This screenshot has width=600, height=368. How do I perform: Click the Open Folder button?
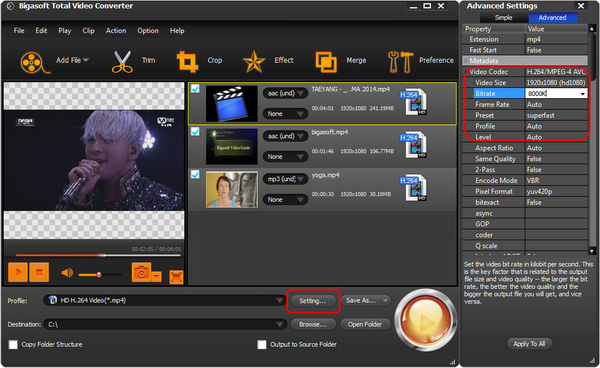click(365, 324)
